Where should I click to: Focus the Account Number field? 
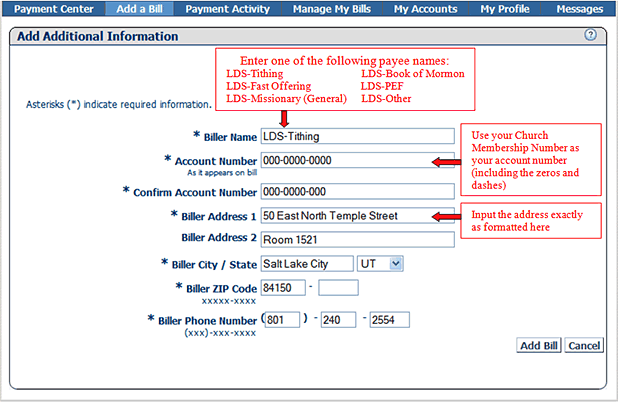[357, 160]
